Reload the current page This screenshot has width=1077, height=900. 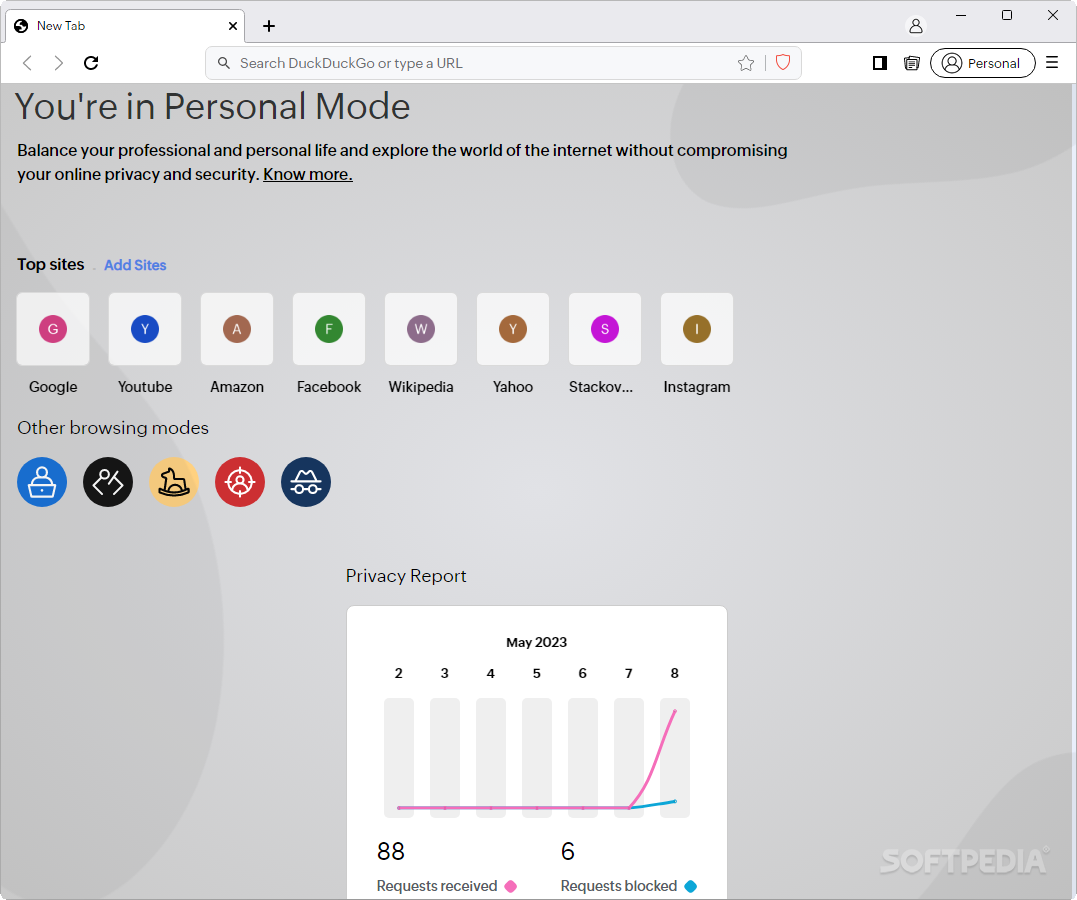(91, 63)
